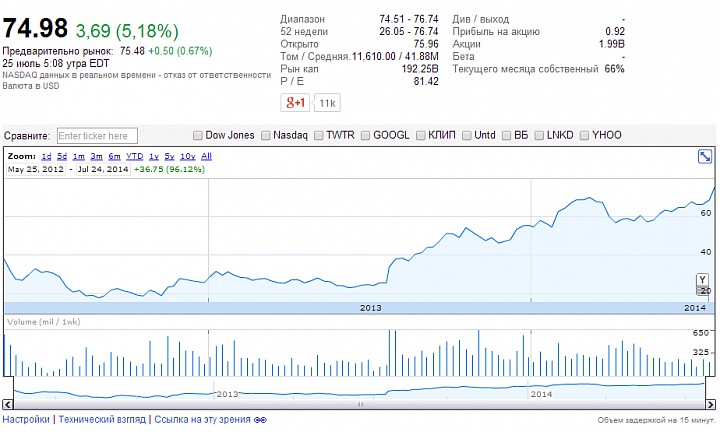Check the TWTR comparison box

tap(318, 135)
